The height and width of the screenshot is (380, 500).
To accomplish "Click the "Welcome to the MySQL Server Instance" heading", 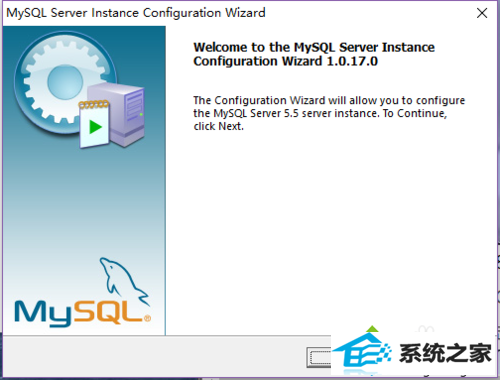I will pyautogui.click(x=314, y=54).
